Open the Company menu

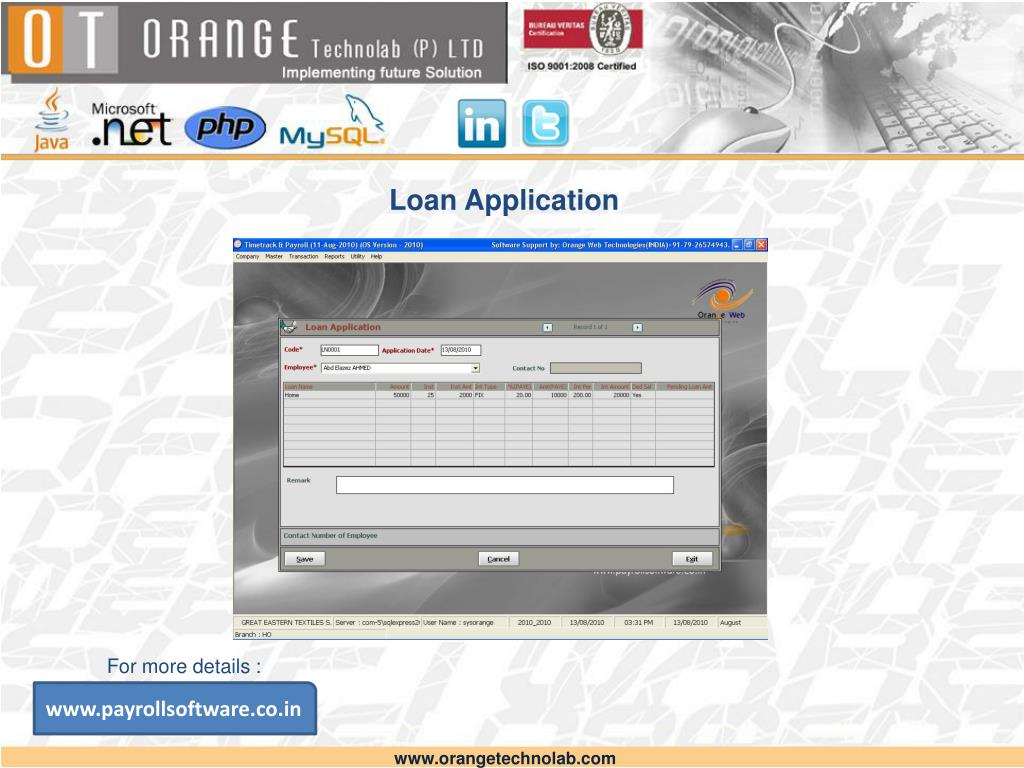click(248, 257)
